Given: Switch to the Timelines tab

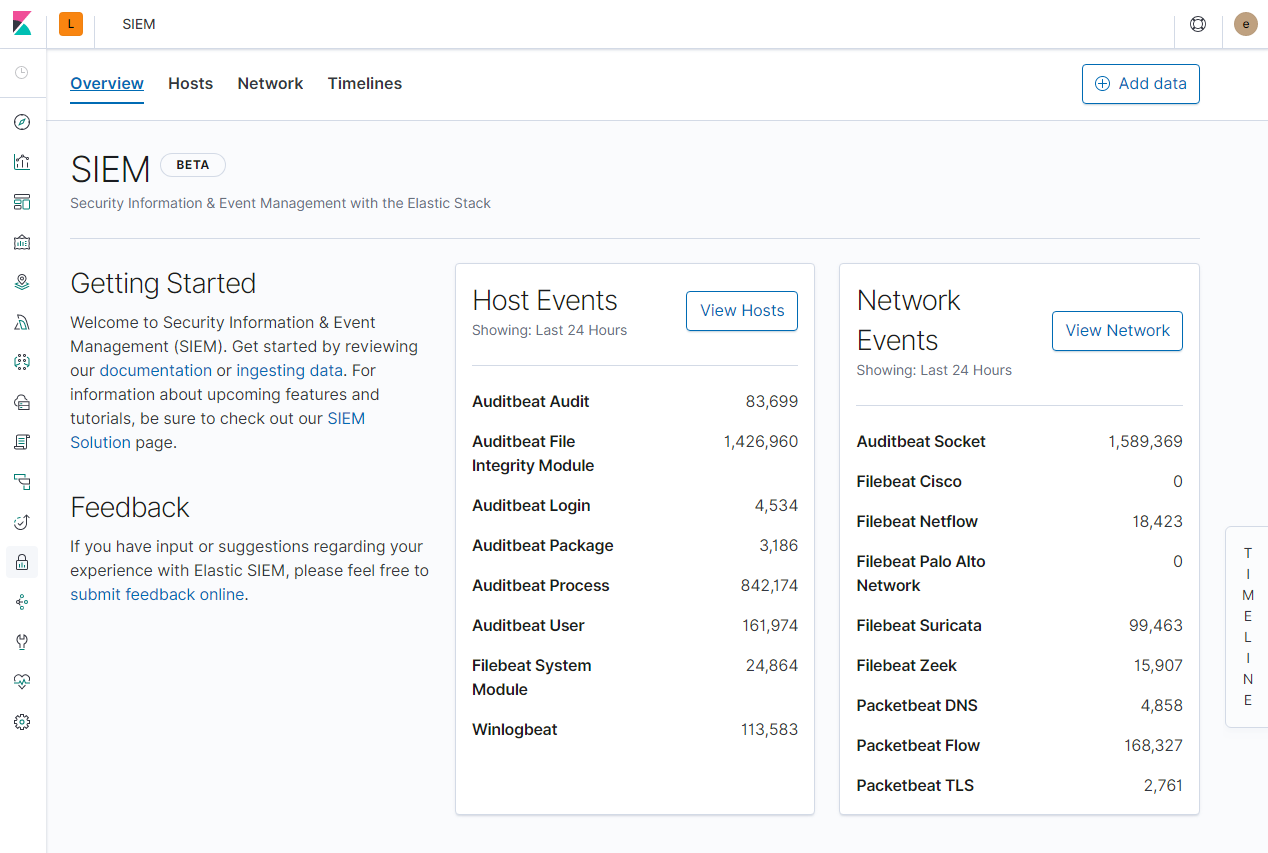Looking at the screenshot, I should [x=364, y=84].
